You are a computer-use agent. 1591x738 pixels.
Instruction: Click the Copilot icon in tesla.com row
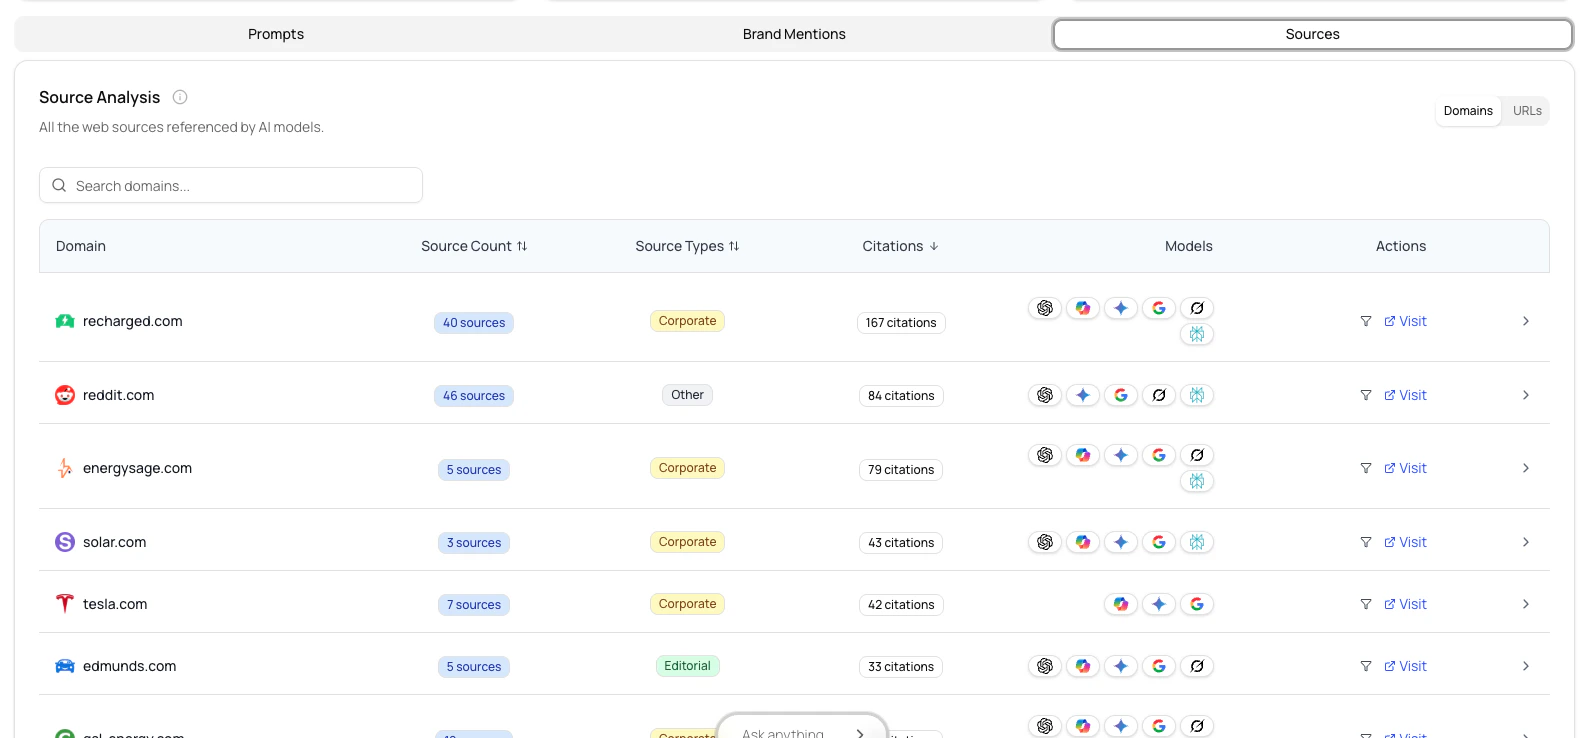[1121, 604]
